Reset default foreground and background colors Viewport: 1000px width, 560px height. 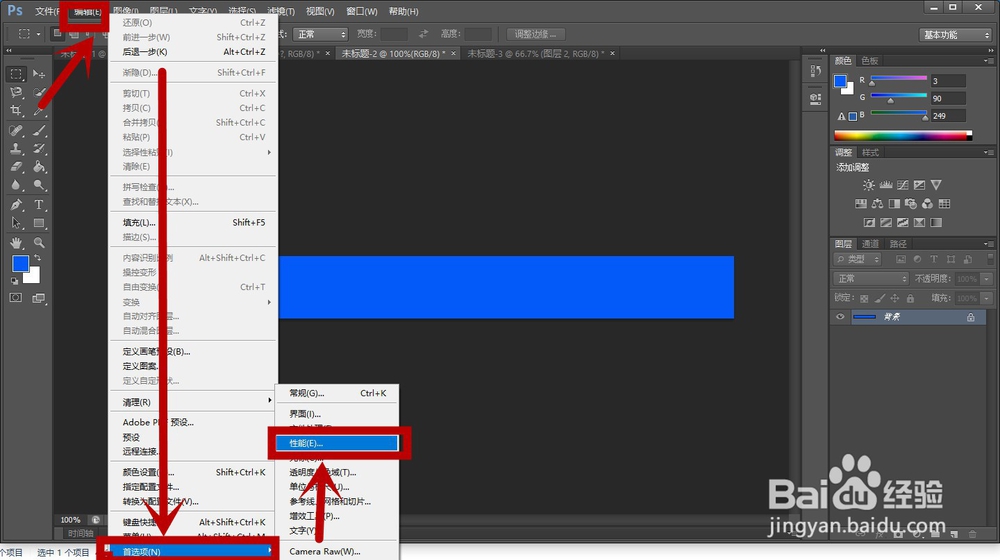tap(14, 281)
